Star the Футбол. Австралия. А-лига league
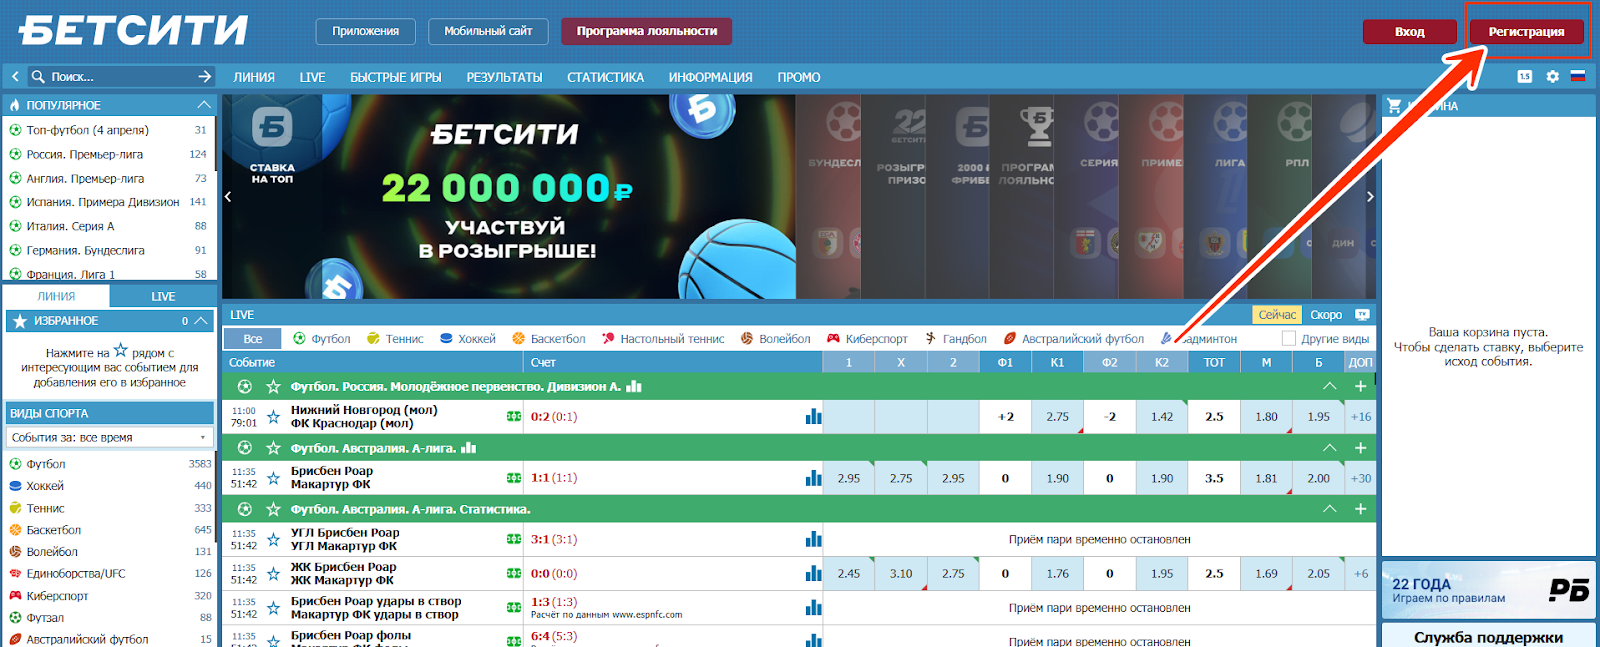 [273, 448]
